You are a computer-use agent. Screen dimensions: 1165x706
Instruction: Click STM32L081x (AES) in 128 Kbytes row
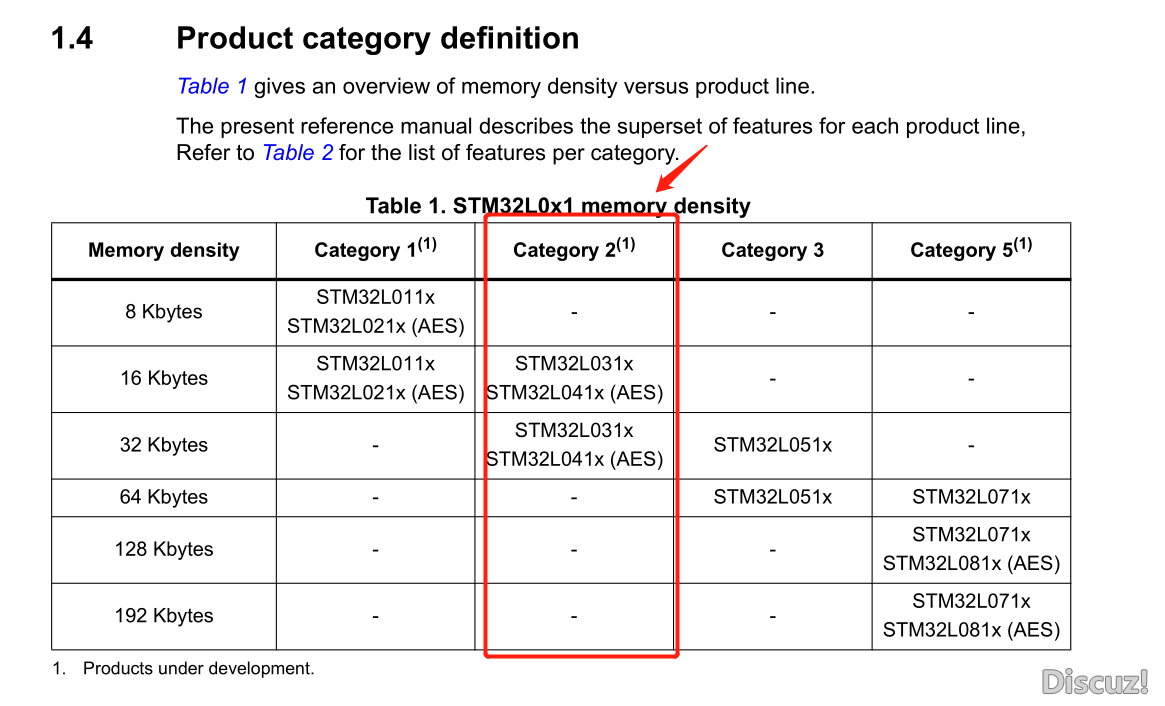971,563
